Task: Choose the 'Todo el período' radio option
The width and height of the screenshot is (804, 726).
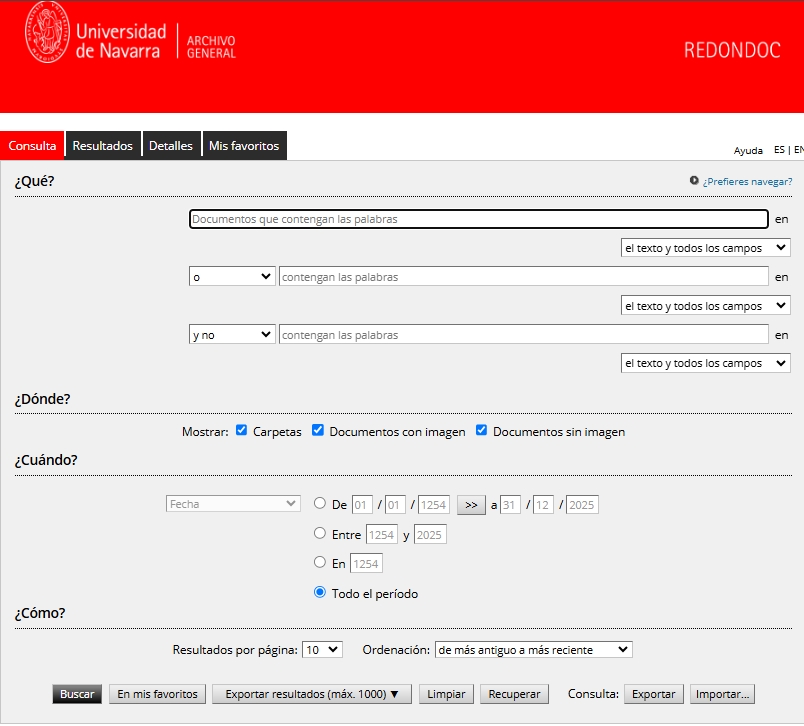Action: click(320, 592)
